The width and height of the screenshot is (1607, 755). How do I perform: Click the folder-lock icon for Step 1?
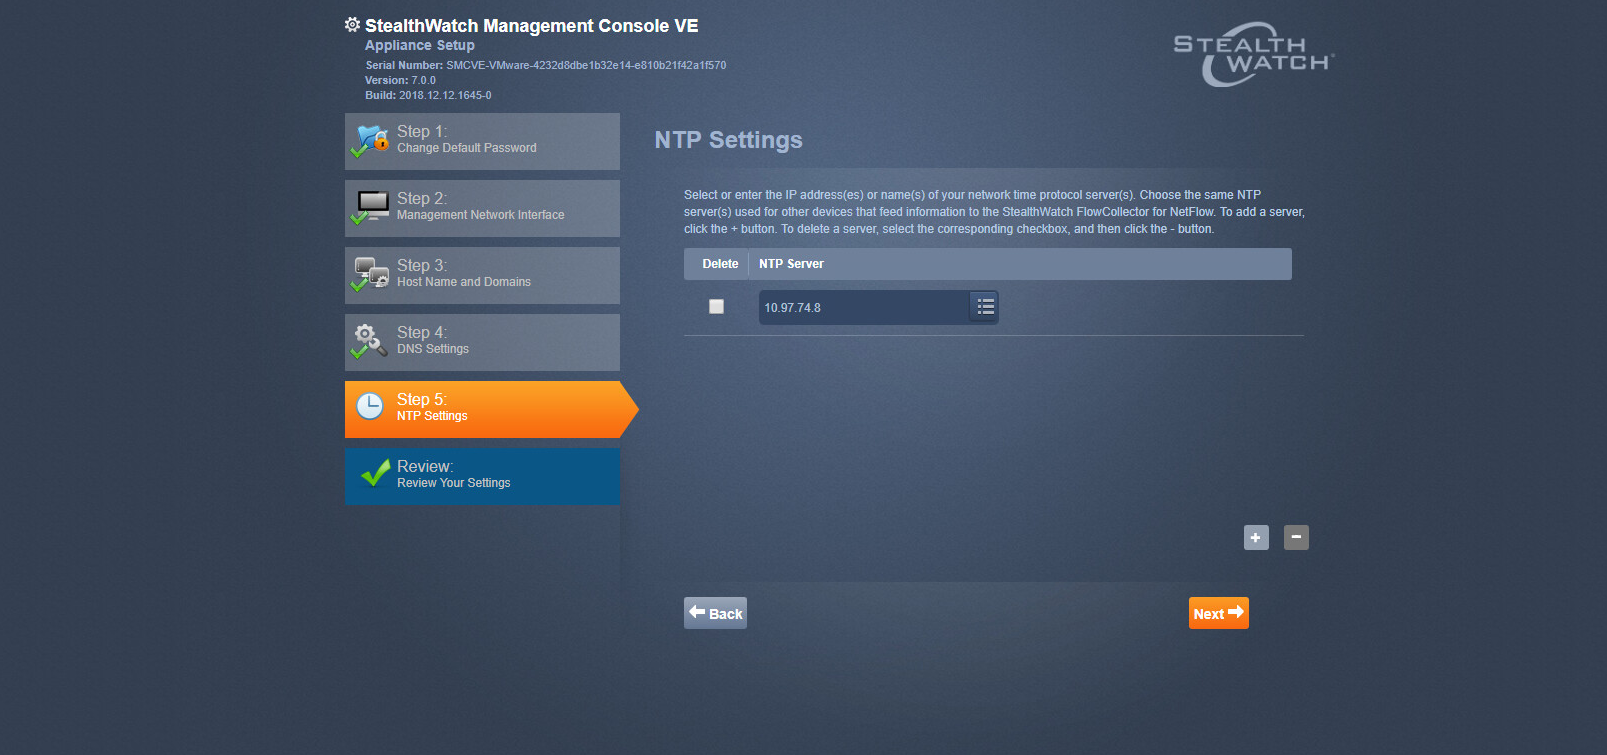pyautogui.click(x=372, y=140)
